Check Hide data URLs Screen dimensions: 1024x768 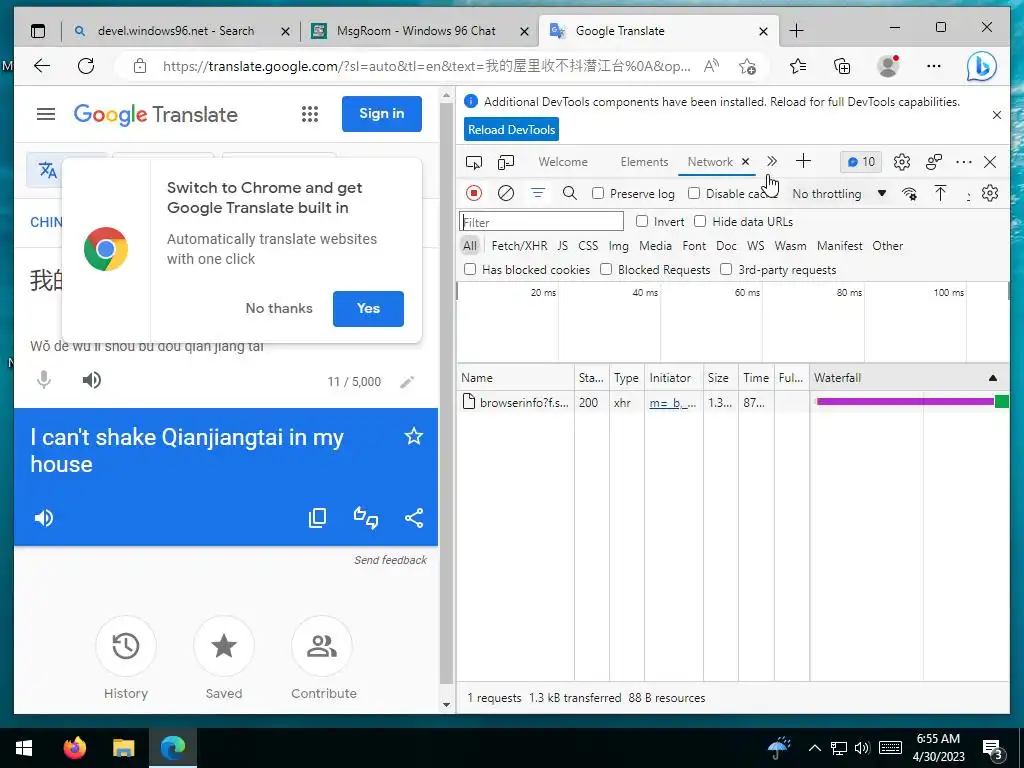click(700, 221)
